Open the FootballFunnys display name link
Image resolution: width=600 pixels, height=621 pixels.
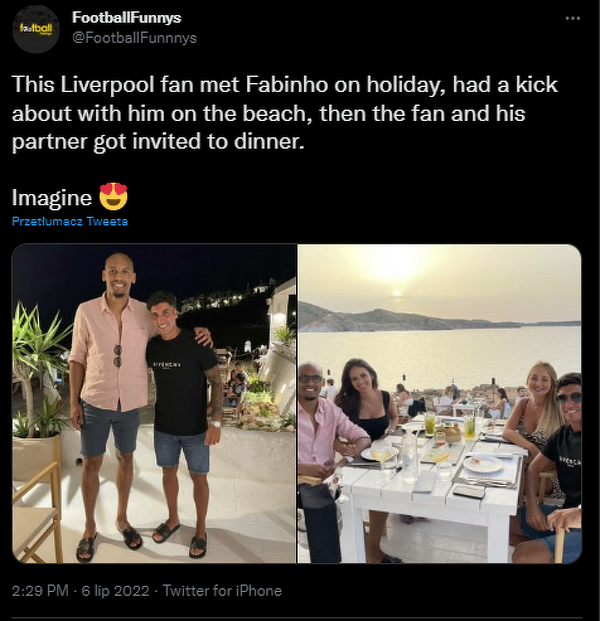[x=127, y=17]
